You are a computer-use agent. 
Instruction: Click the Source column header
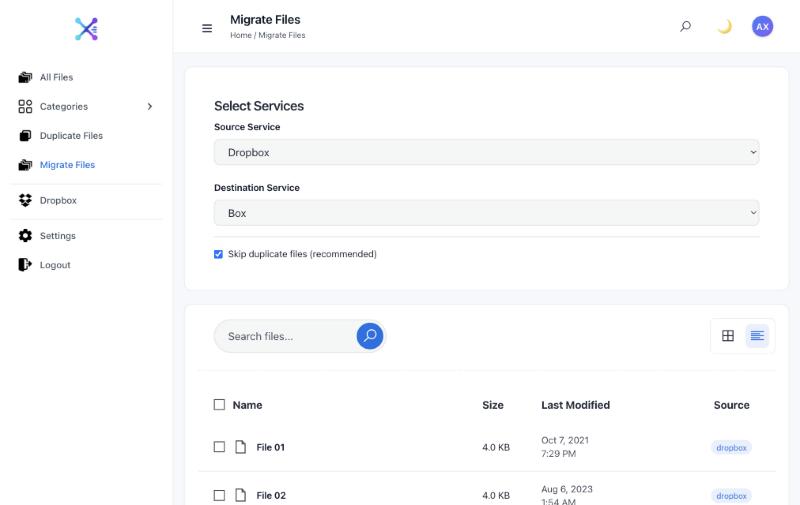[x=732, y=405]
